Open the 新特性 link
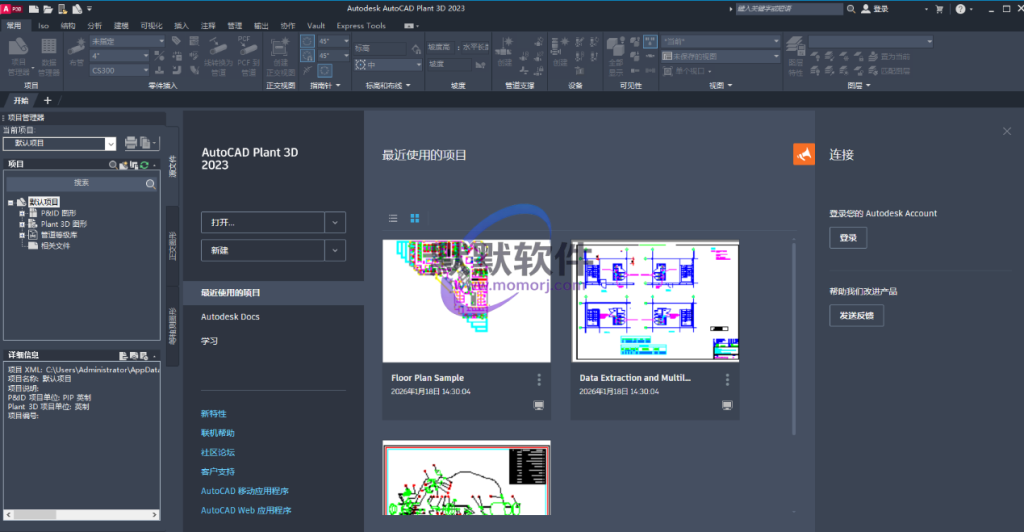Screen dimensions: 1024x532 coord(214,413)
